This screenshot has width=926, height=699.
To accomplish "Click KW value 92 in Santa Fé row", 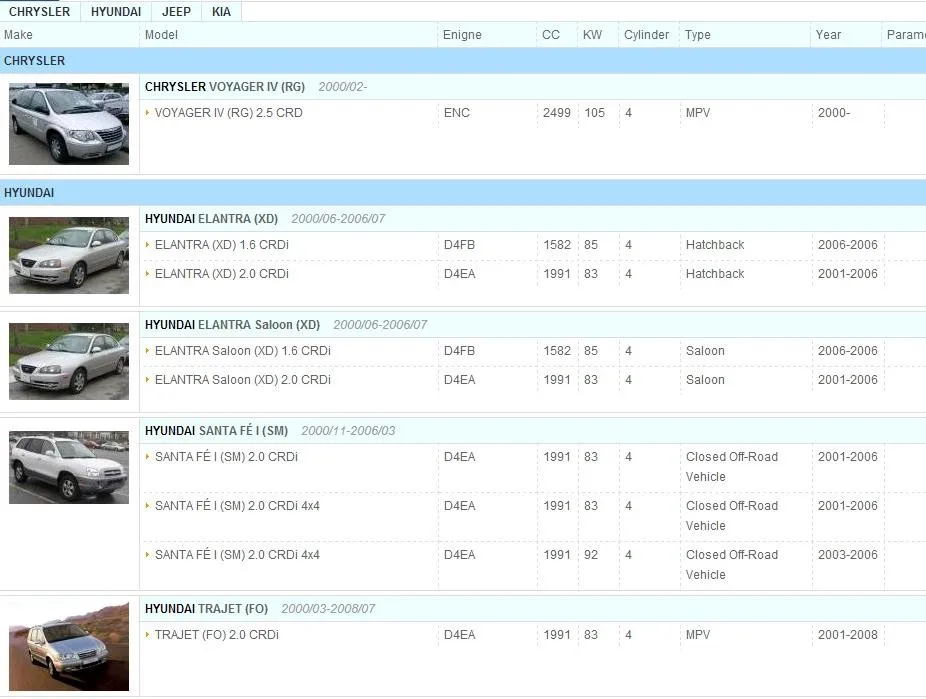I will (591, 555).
